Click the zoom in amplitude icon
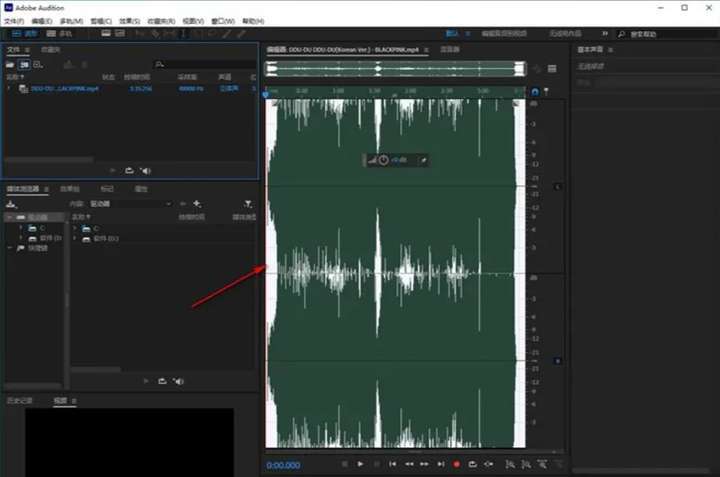This screenshot has height=477, width=720. 510,464
